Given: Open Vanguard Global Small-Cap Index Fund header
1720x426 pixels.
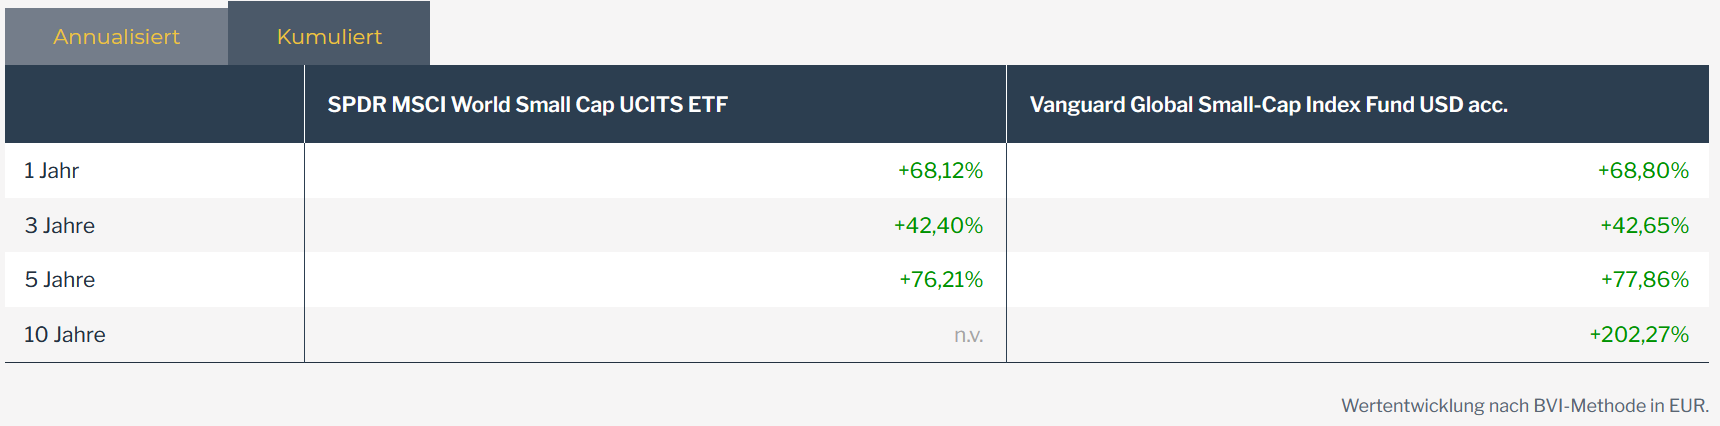Looking at the screenshot, I should coord(1268,105).
